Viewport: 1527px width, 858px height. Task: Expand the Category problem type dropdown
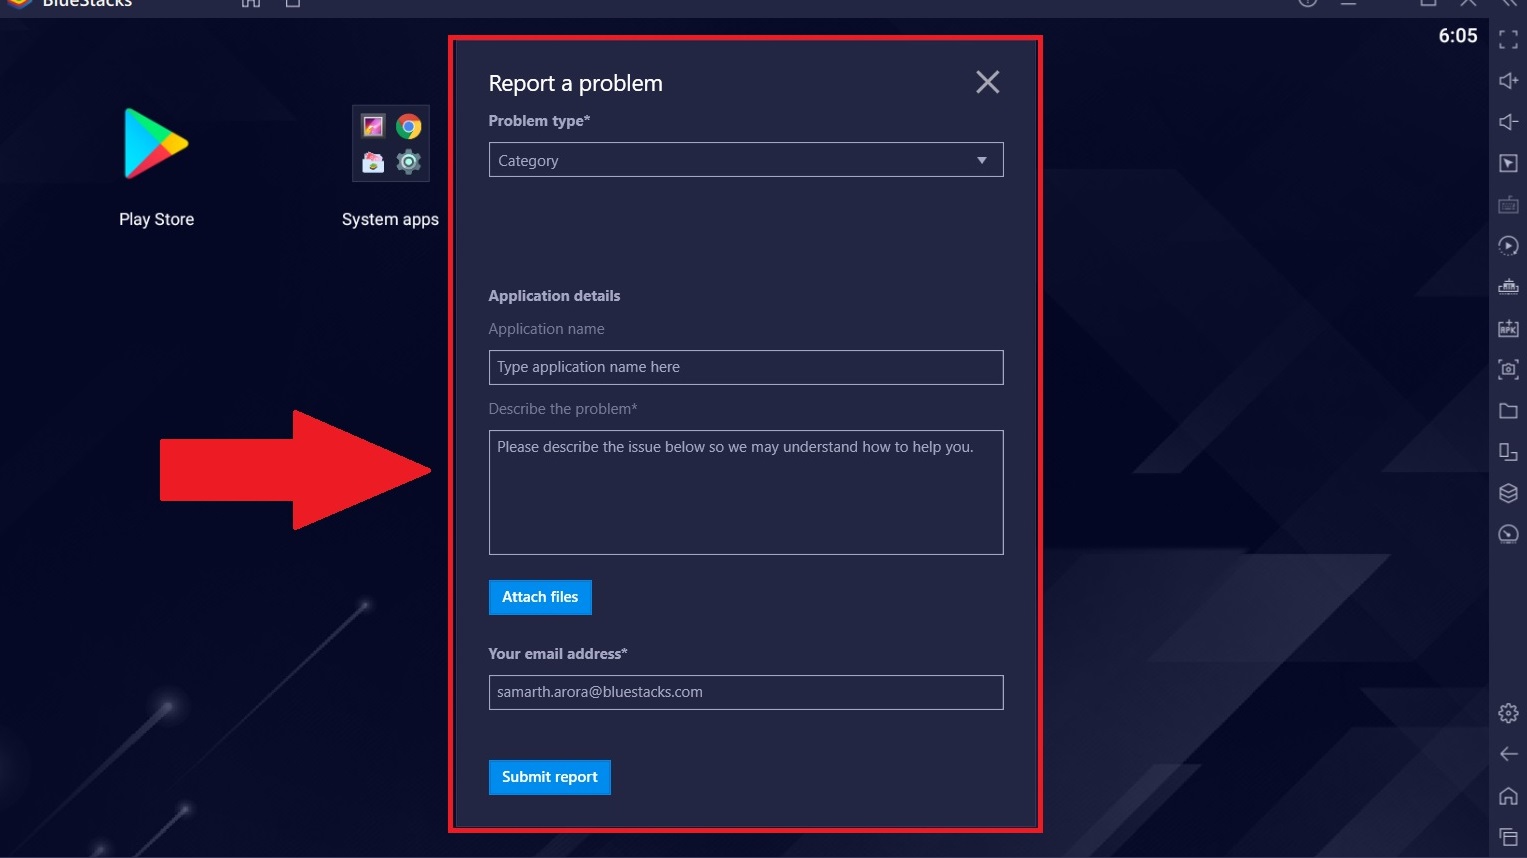click(746, 160)
